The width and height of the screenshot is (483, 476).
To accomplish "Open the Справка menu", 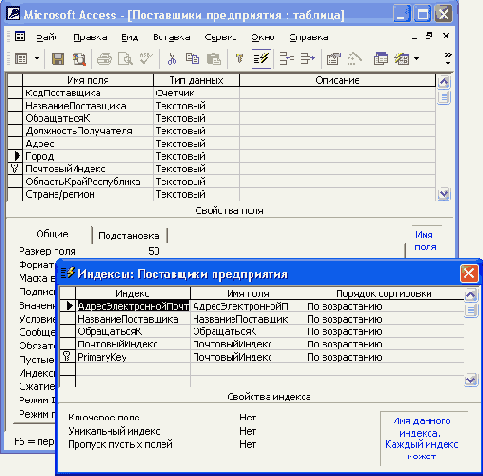I will [x=309, y=37].
